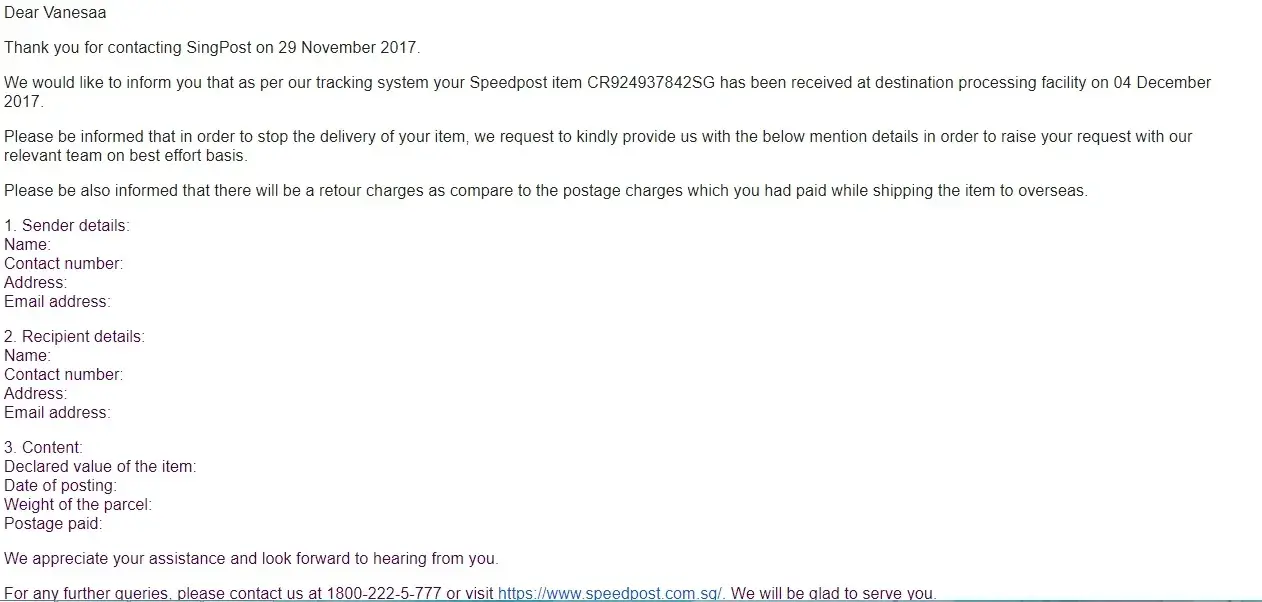
Task: Click the "Weight of the parcel:" line
Action: 78,505
